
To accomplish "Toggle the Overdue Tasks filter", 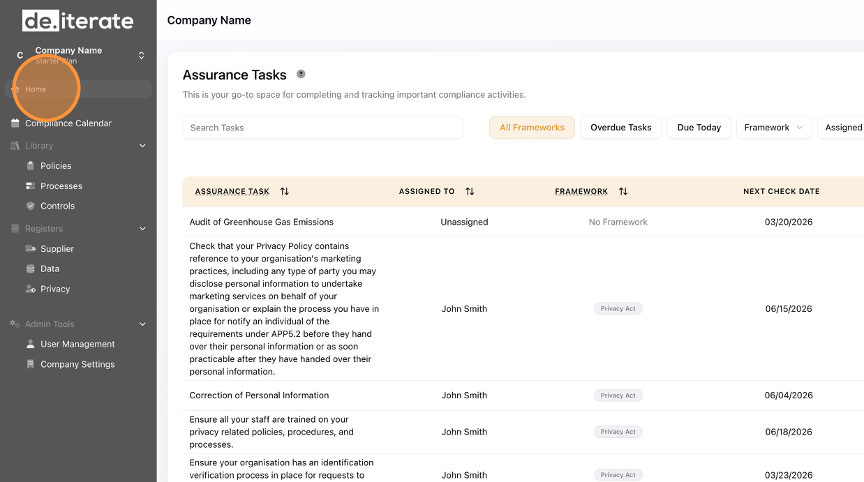I will (x=620, y=127).
